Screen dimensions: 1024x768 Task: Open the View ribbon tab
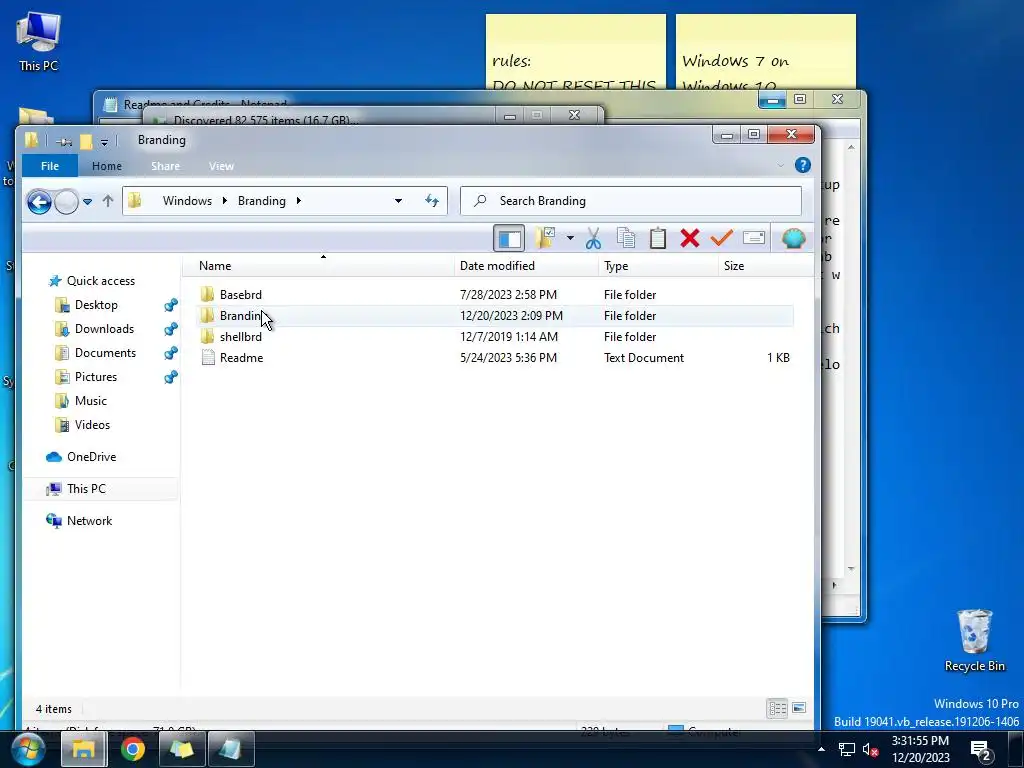[x=221, y=166]
